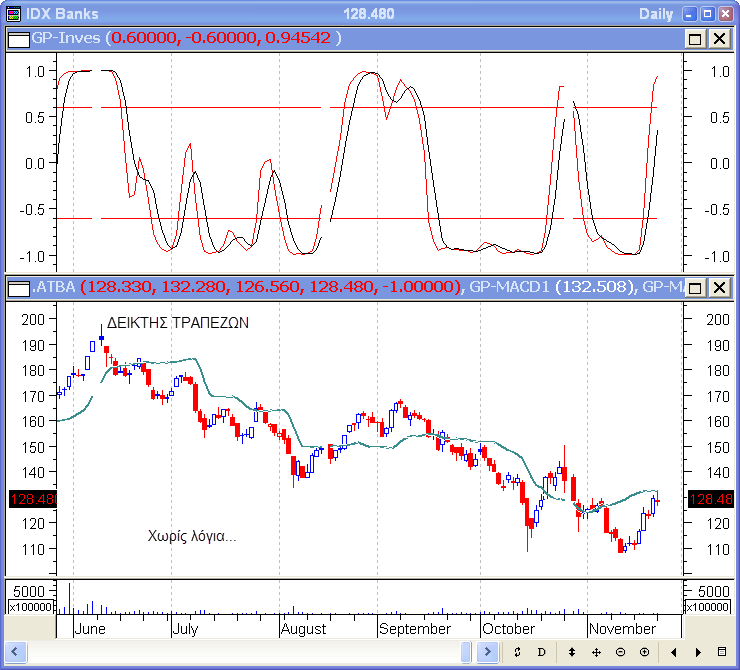This screenshot has height=670, width=740.
Task: Click the zoom out magnifier icon
Action: click(x=620, y=652)
